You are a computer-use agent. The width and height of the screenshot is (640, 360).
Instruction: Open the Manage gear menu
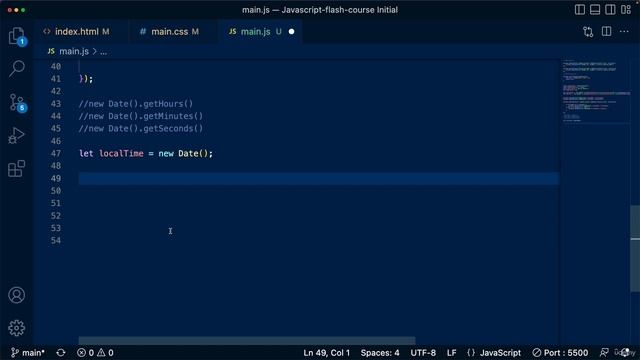point(17,328)
